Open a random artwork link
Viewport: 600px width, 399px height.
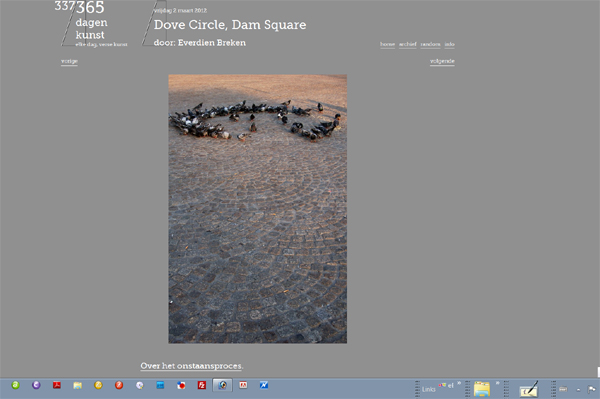tap(430, 44)
